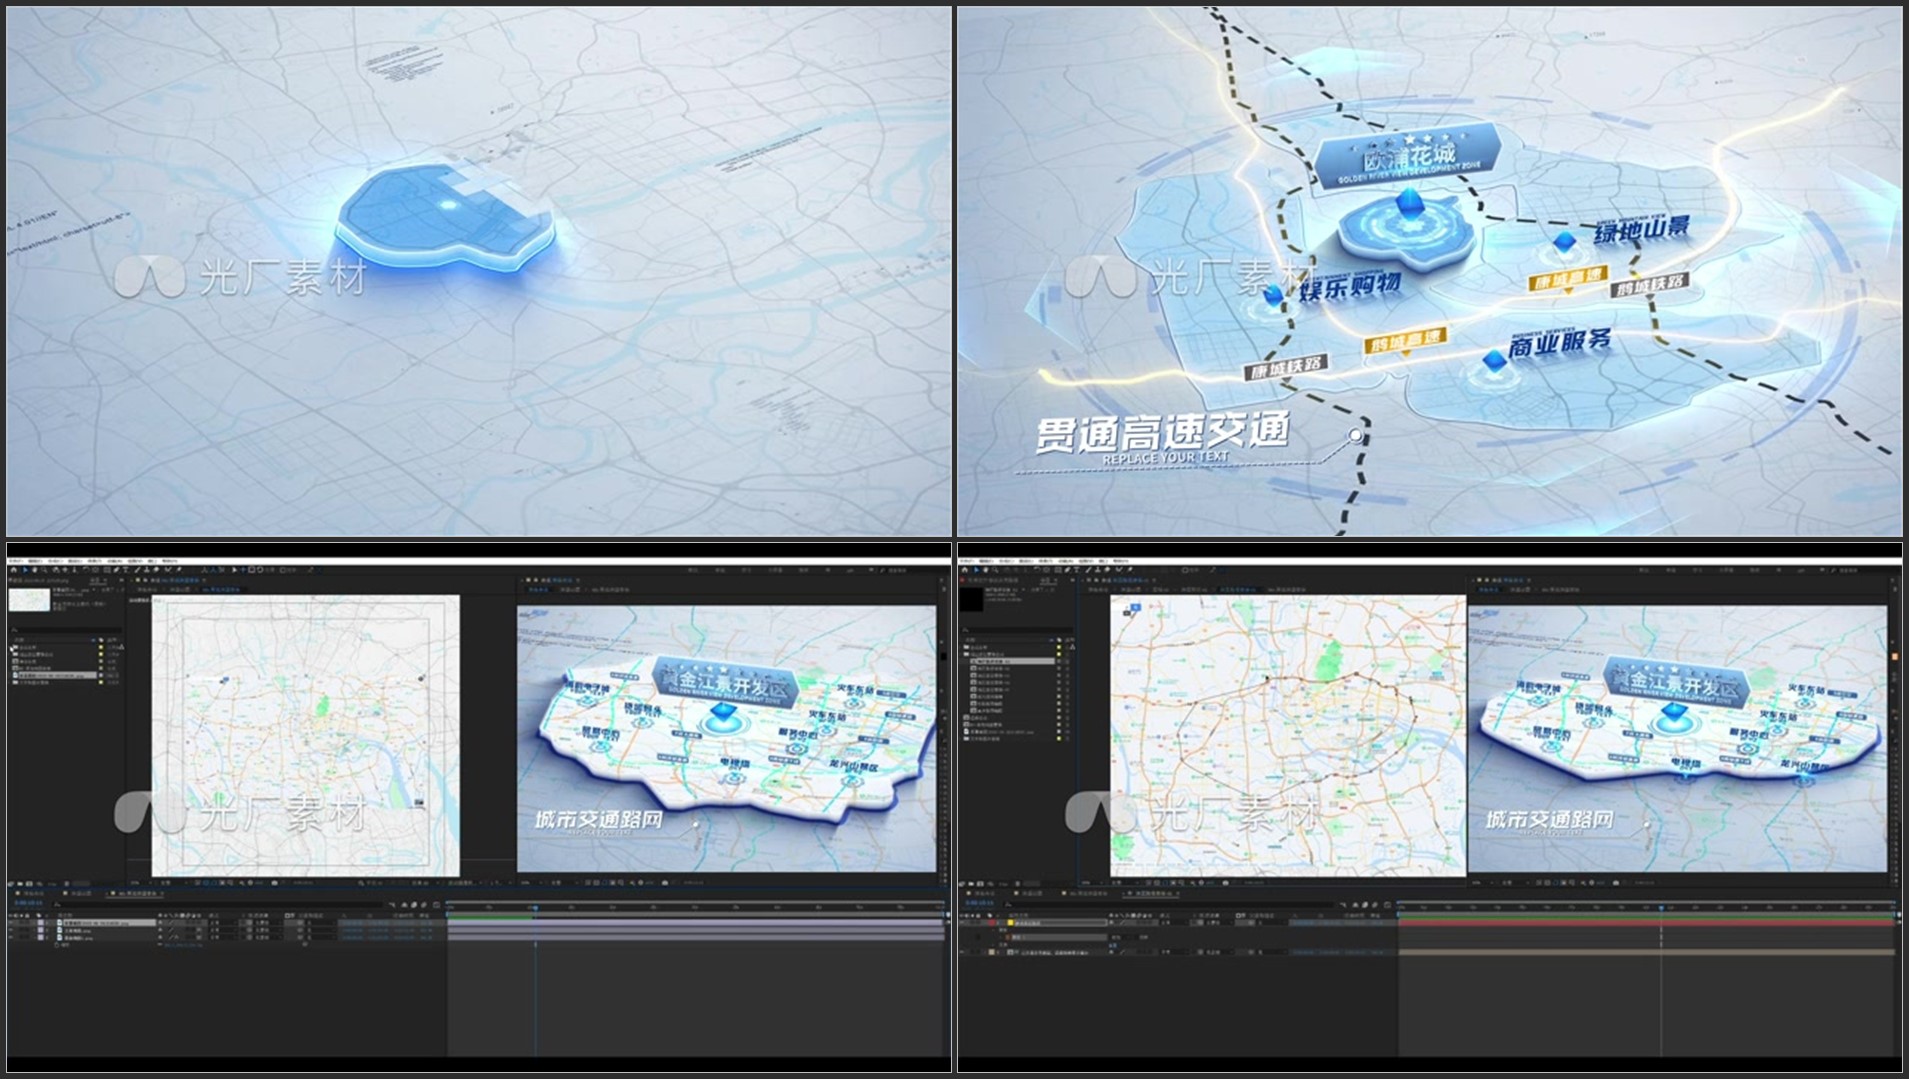Choose the Selection arrow tool in right After Effects toolbar
The height and width of the screenshot is (1079, 1909).
point(976,570)
